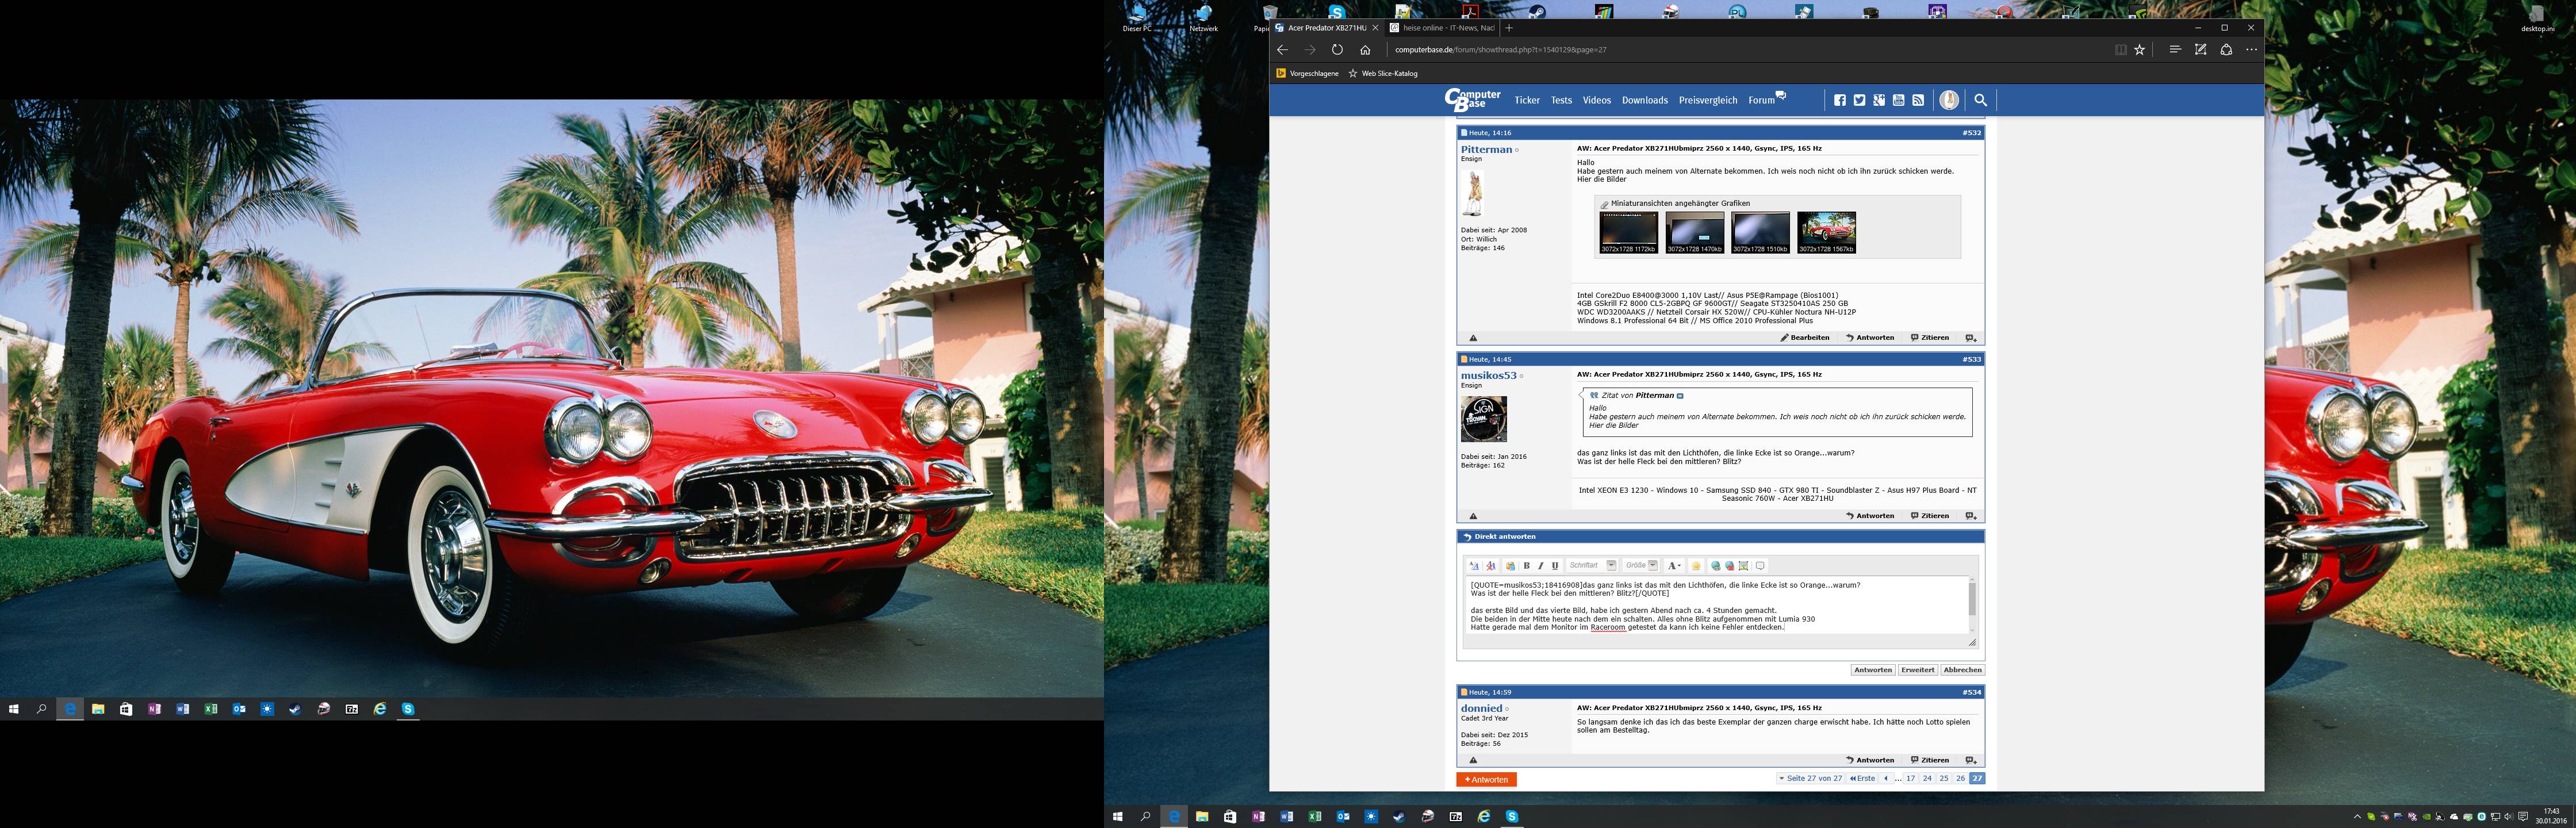Click the Erweitert button below editor
This screenshot has height=828, width=2576.
(1918, 670)
